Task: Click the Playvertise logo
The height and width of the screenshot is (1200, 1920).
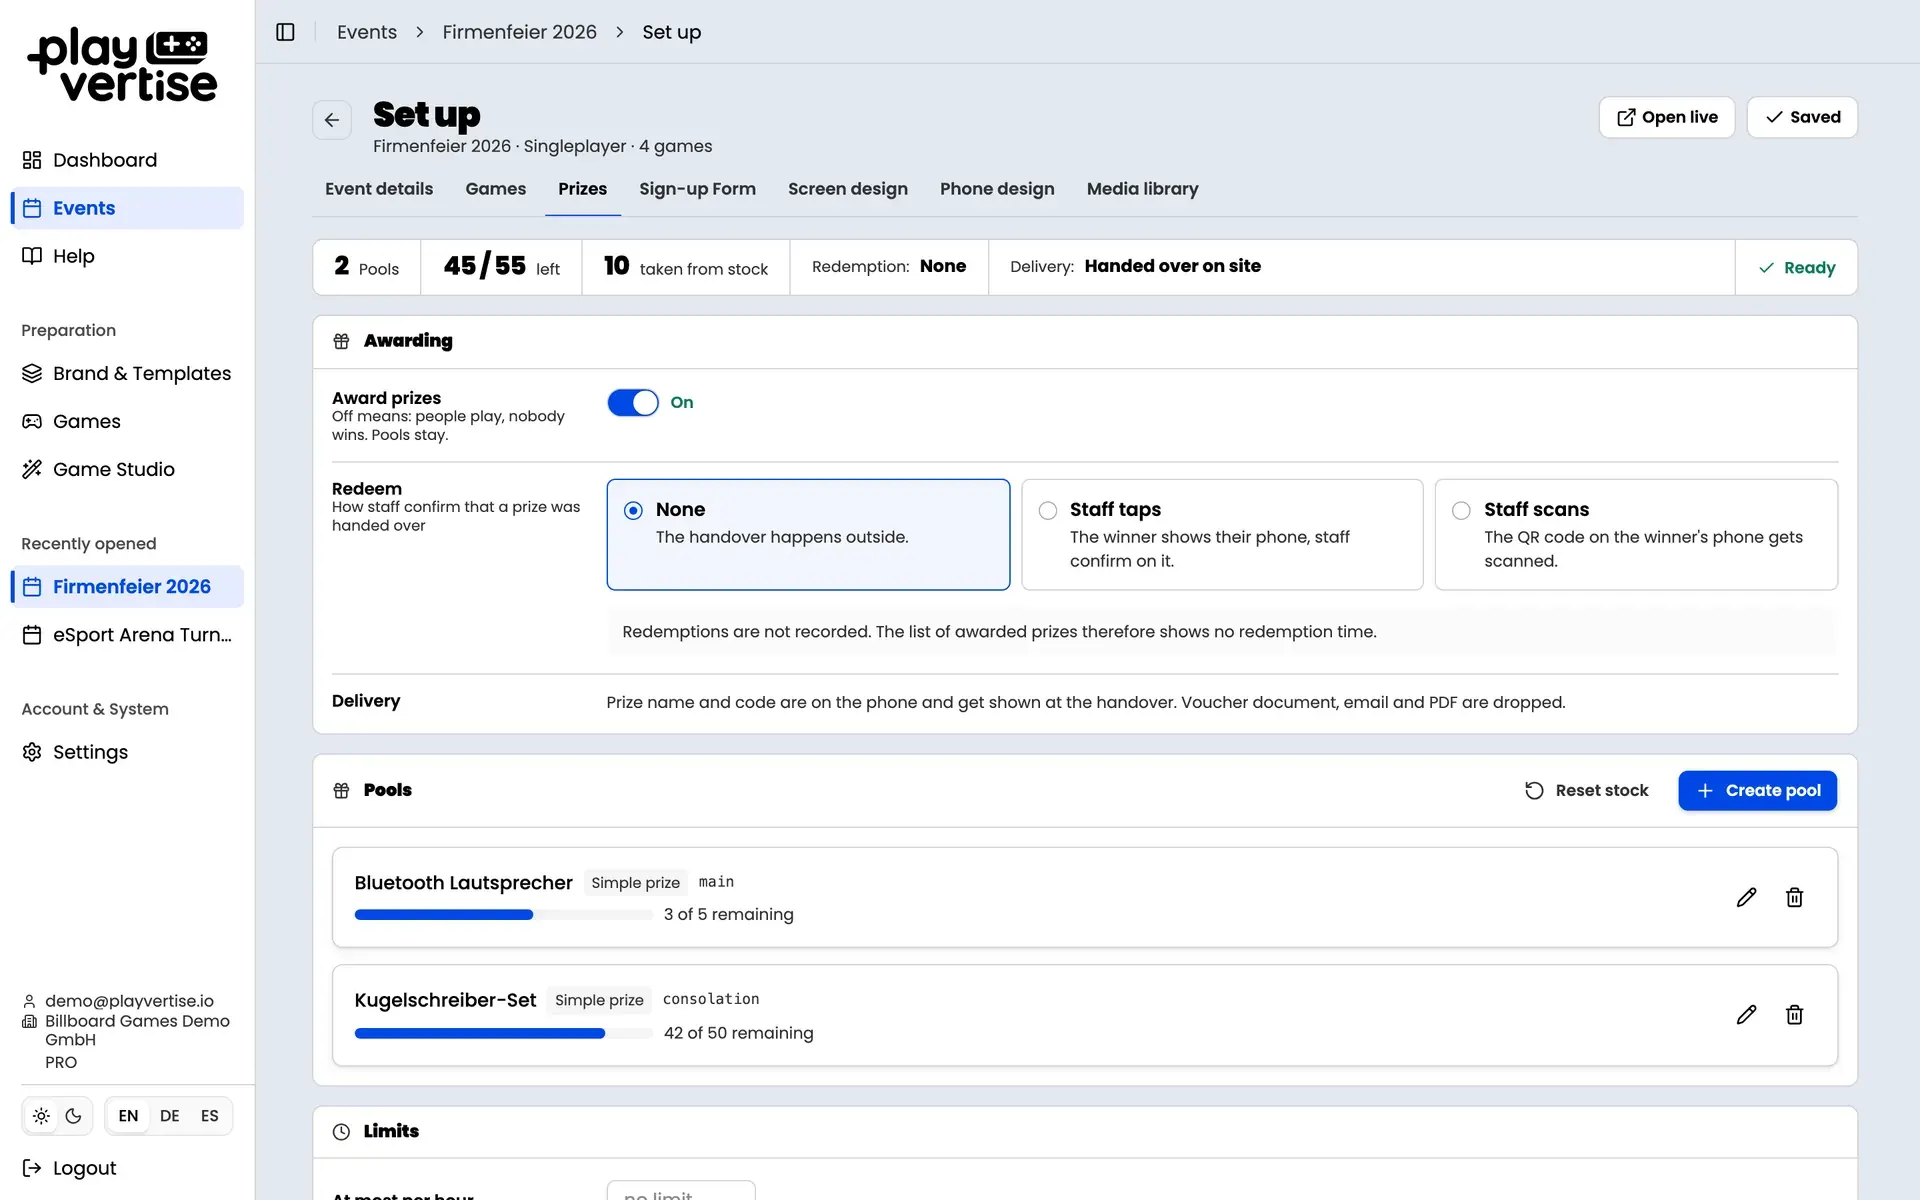Action: [122, 65]
